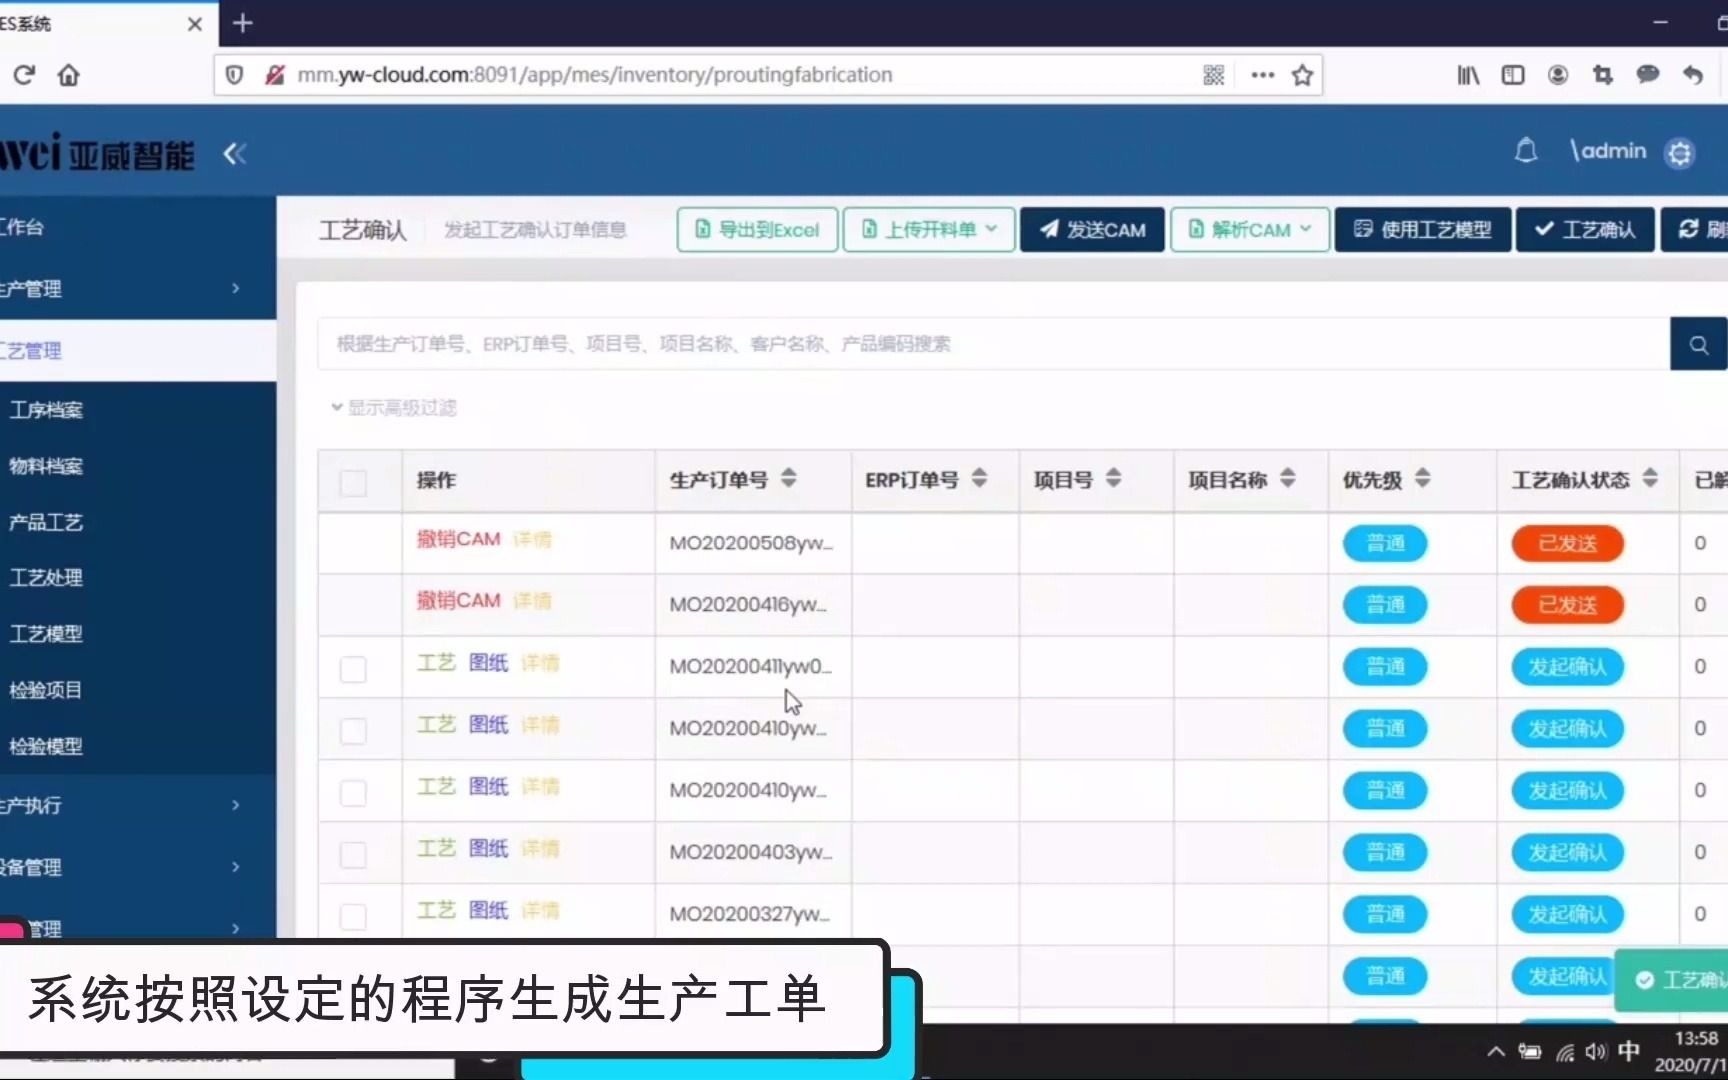Click 工艺确认 toolbar button

1585,229
